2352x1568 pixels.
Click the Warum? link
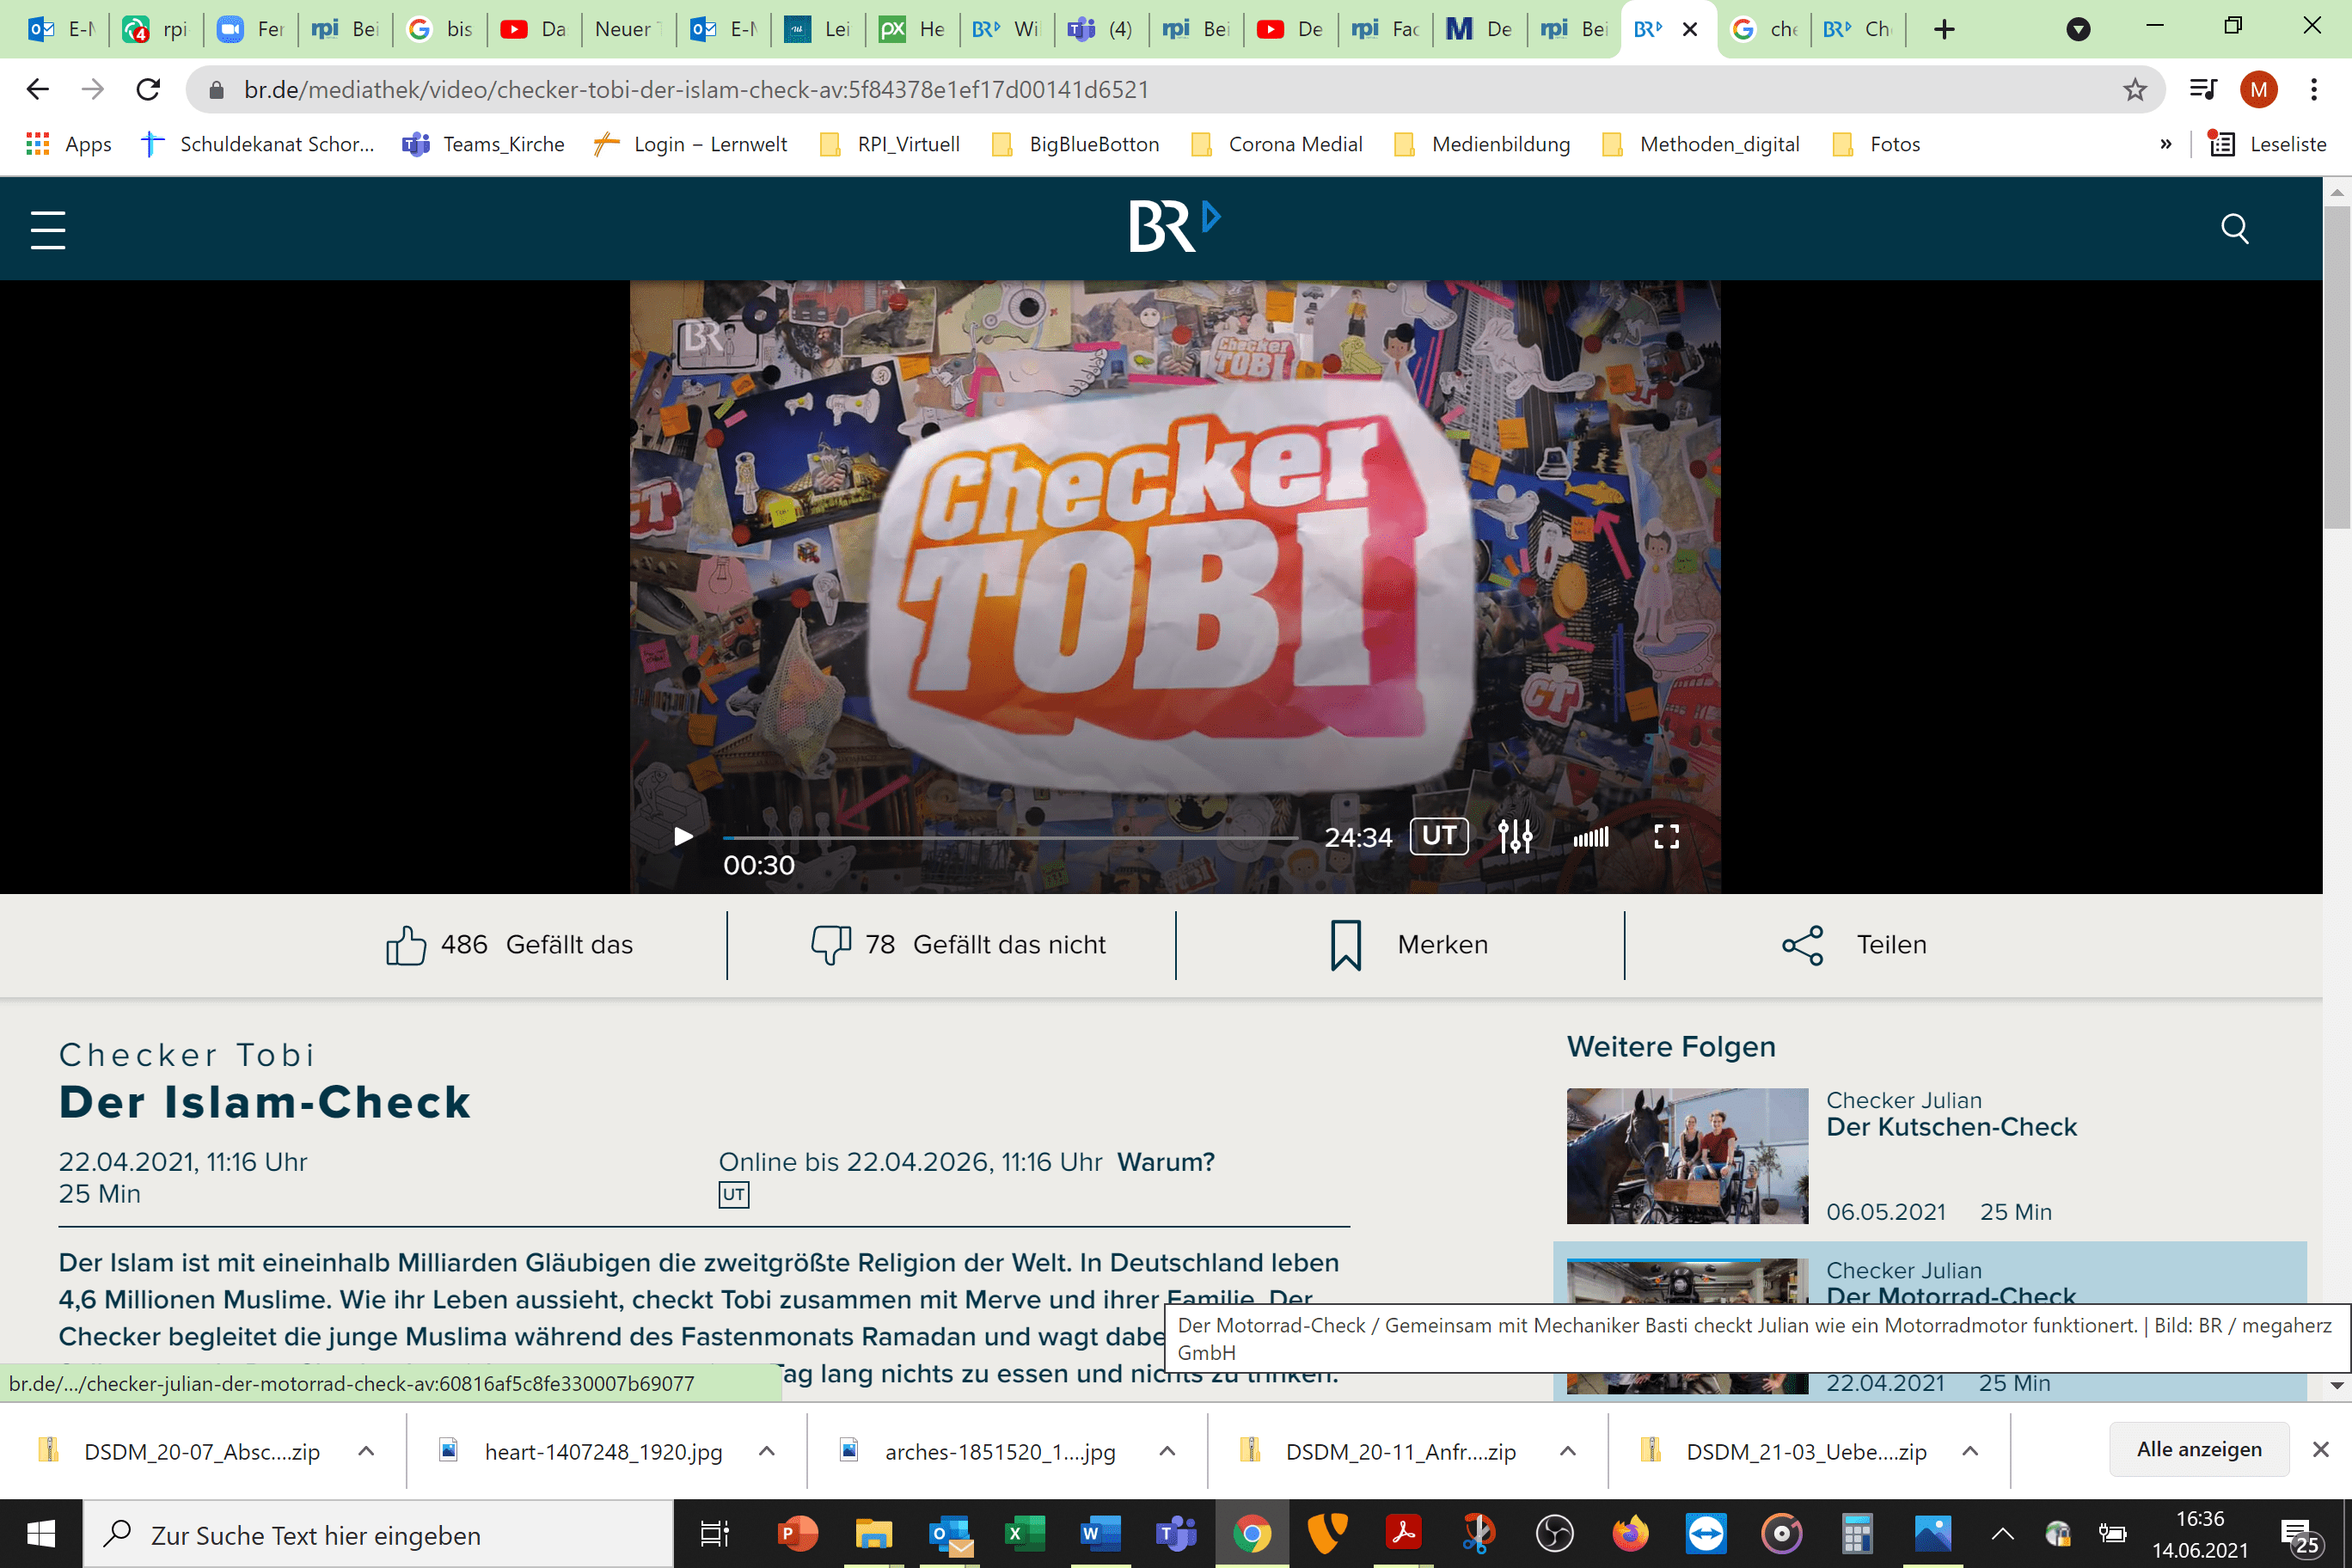1165,1162
